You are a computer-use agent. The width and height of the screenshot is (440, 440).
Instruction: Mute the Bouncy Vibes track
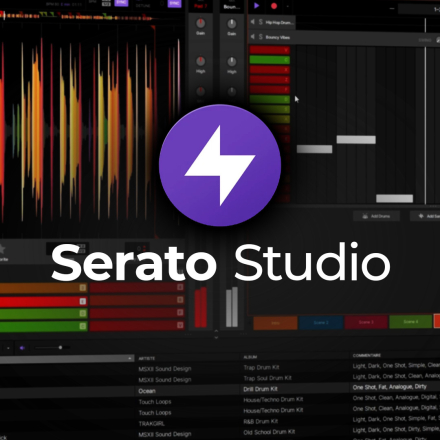pyautogui.click(x=253, y=37)
